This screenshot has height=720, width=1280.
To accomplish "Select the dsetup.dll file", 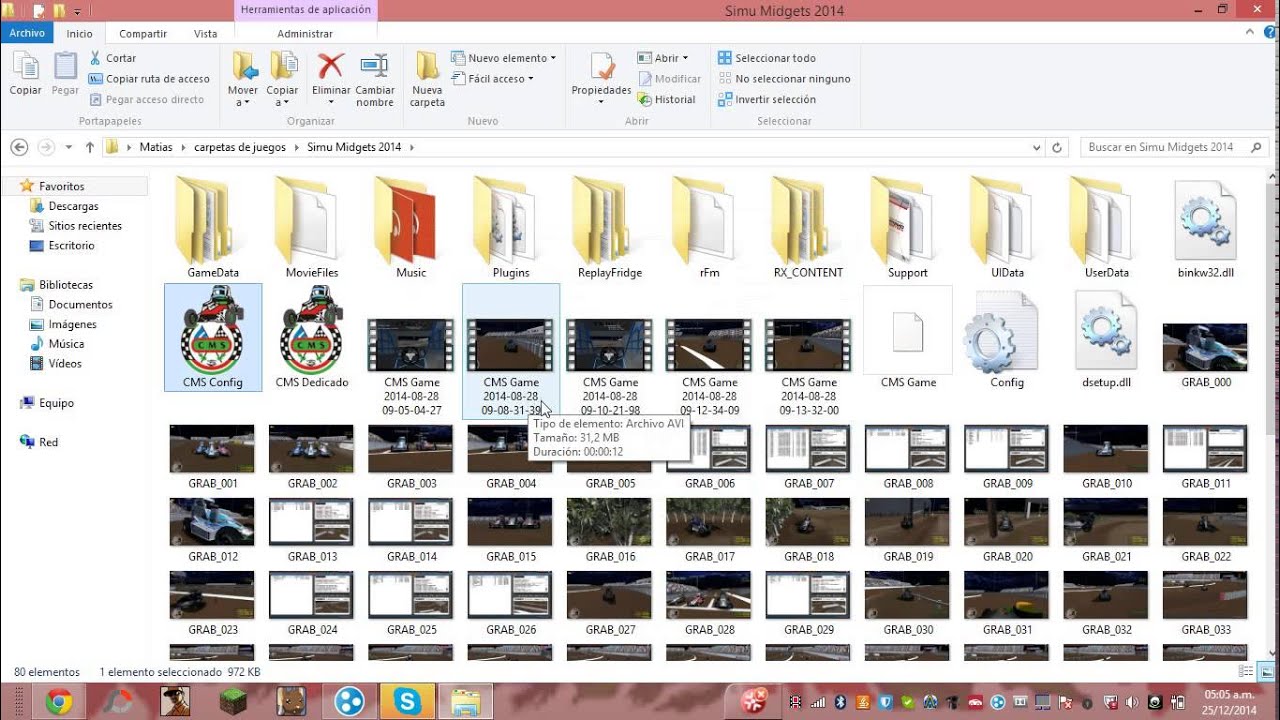I will pyautogui.click(x=1107, y=337).
